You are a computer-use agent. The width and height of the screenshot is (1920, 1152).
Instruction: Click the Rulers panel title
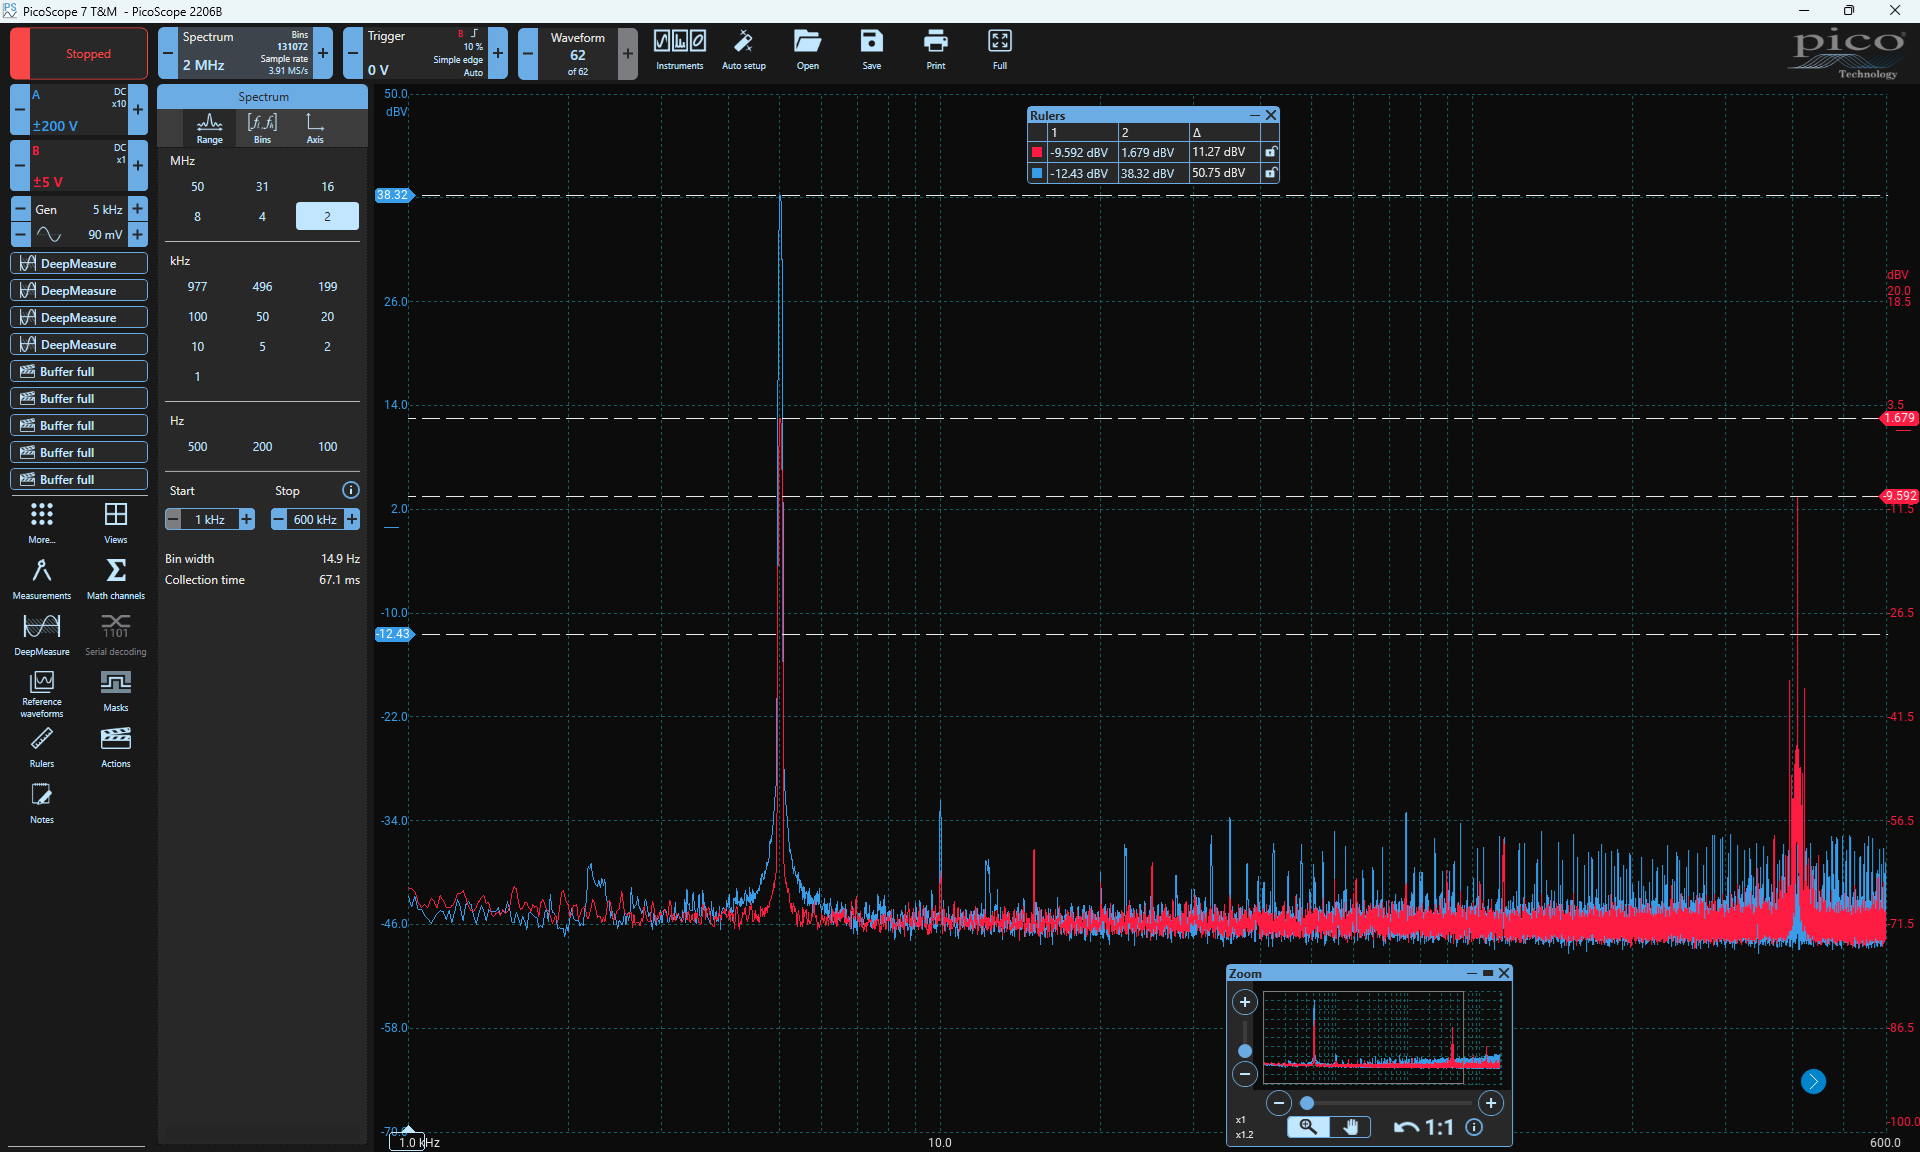coord(1047,115)
